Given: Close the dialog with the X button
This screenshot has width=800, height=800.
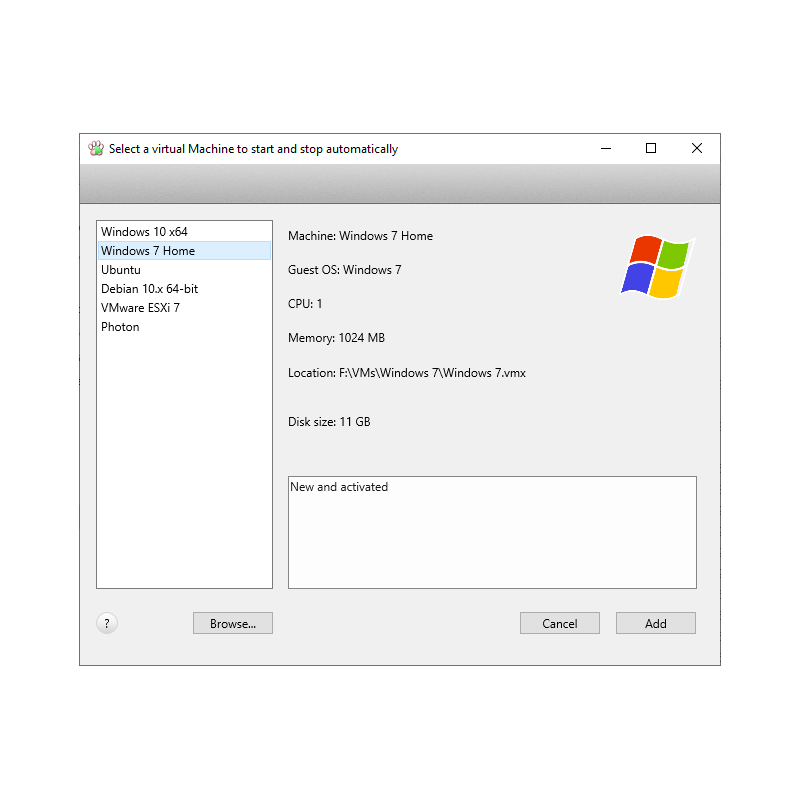Looking at the screenshot, I should coord(697,149).
